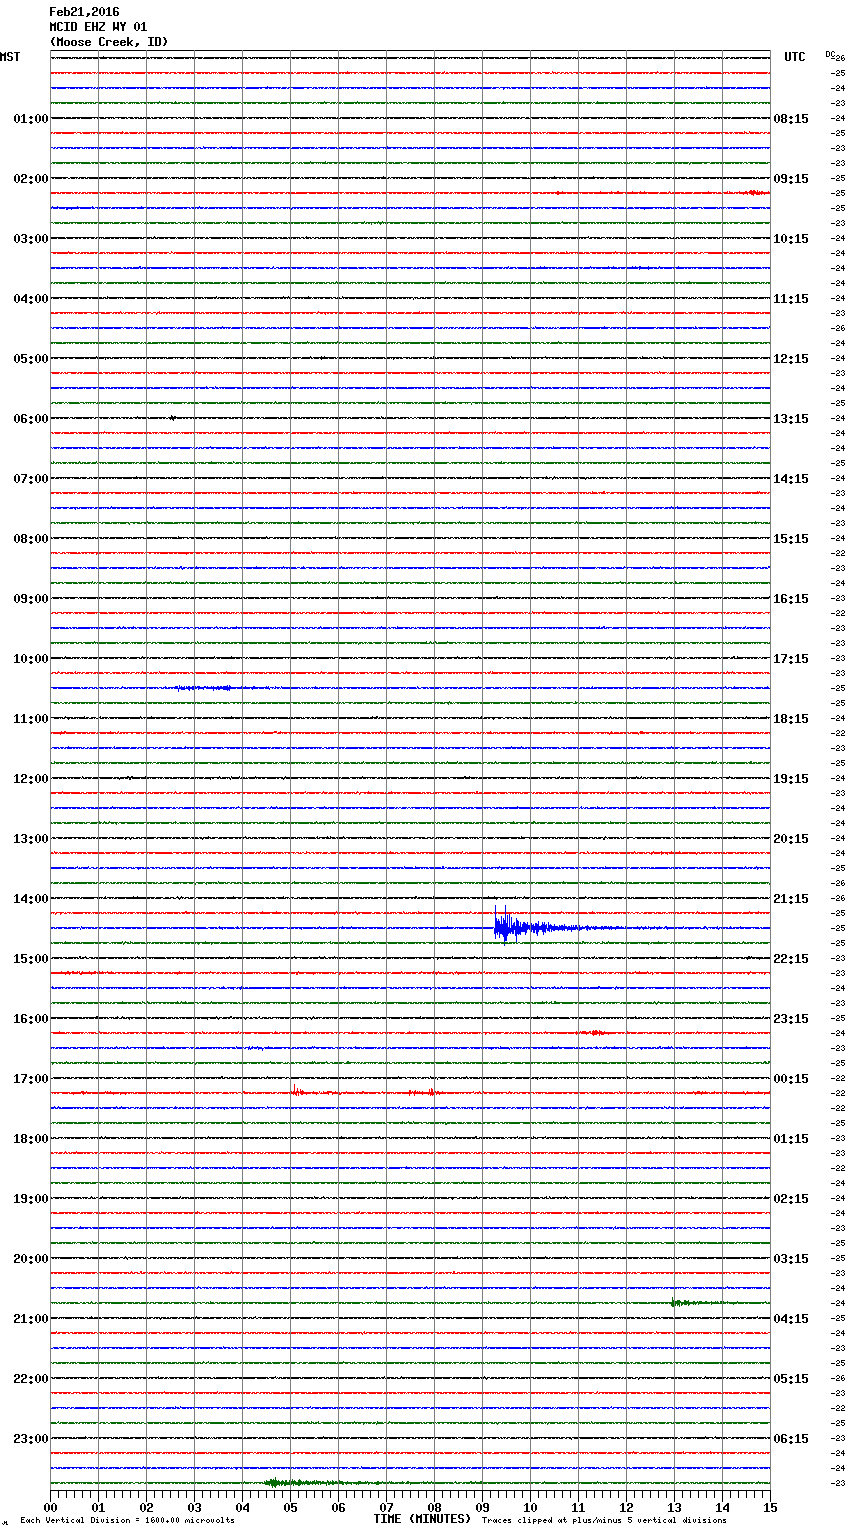Click the 04:00 MST time label

[31, 299]
